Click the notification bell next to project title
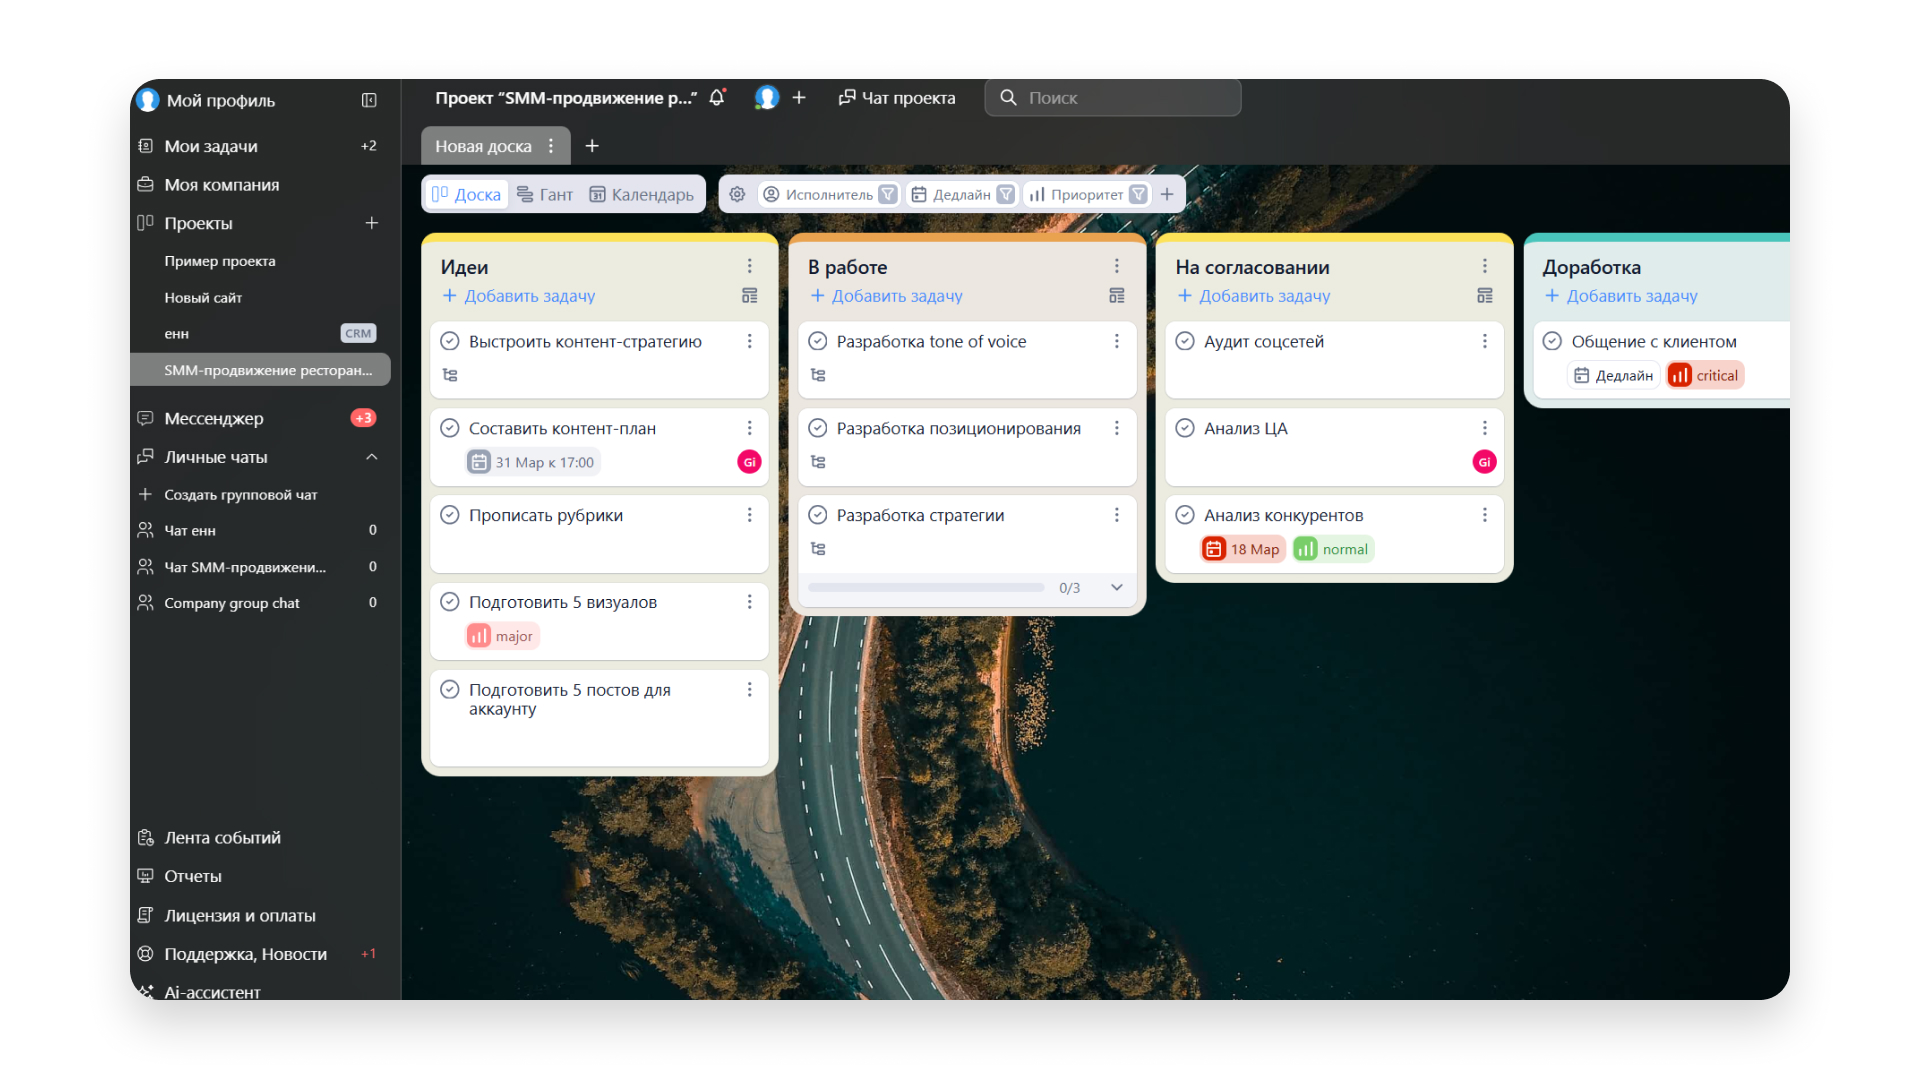 [717, 98]
